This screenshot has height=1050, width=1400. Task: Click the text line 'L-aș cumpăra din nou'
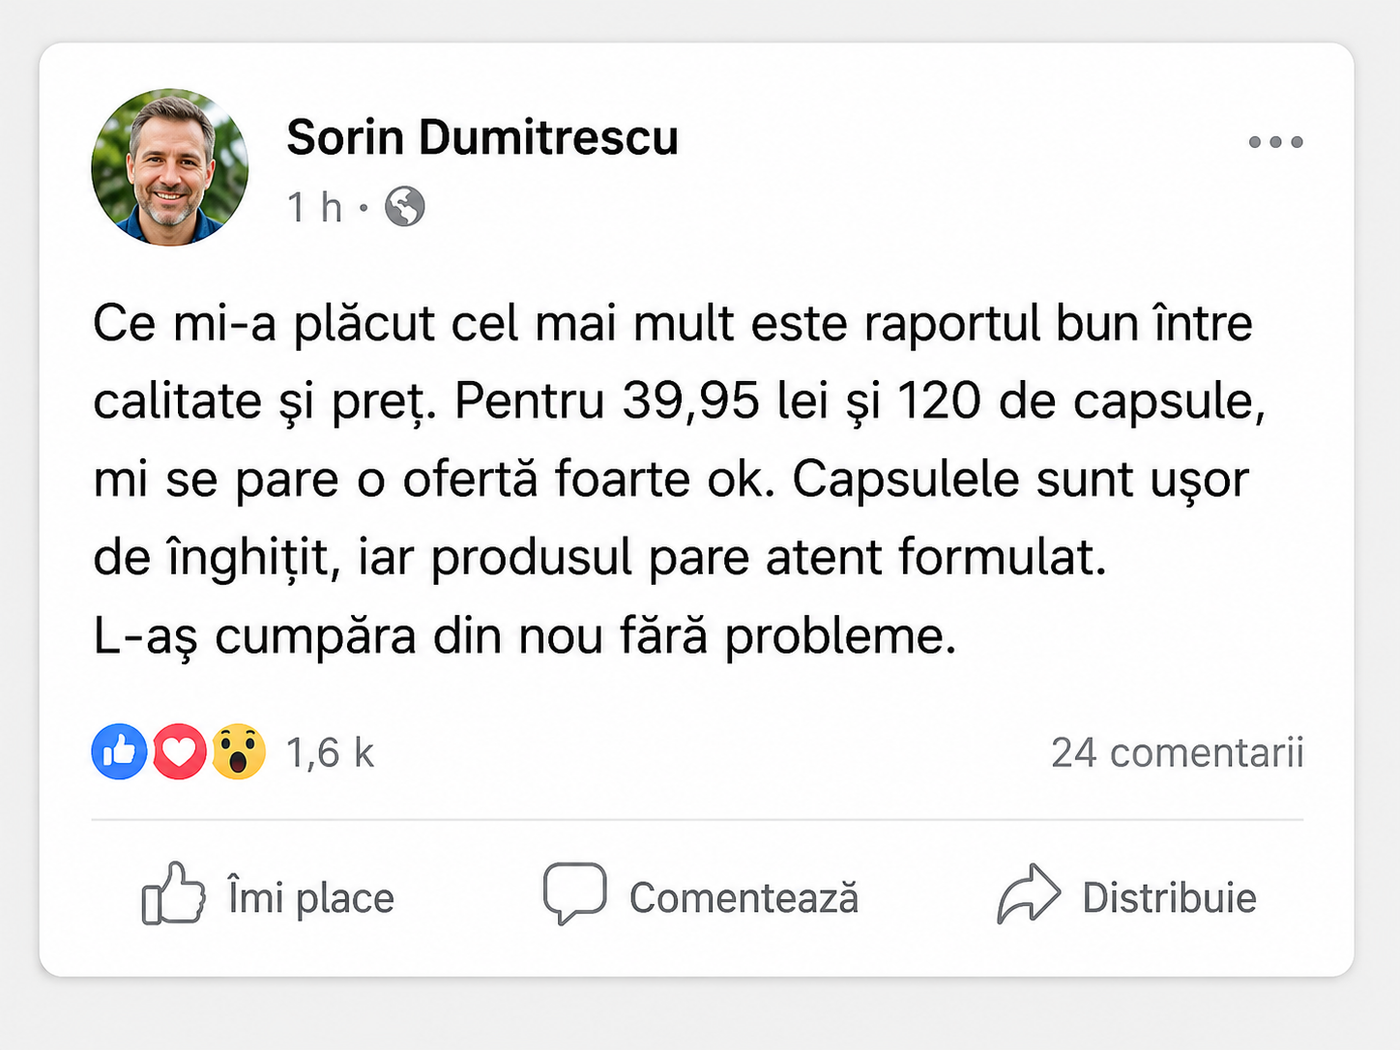click(x=525, y=636)
